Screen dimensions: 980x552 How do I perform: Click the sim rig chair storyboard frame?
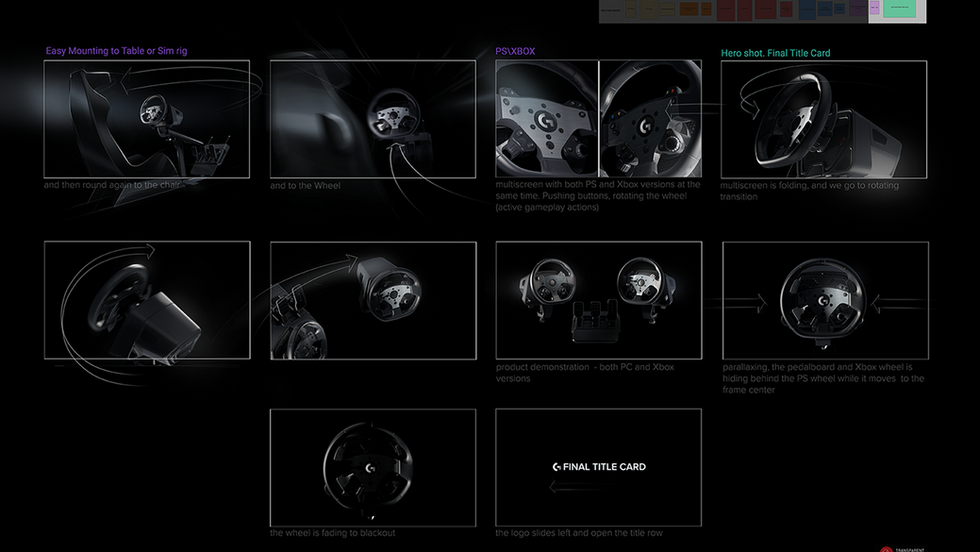point(147,119)
